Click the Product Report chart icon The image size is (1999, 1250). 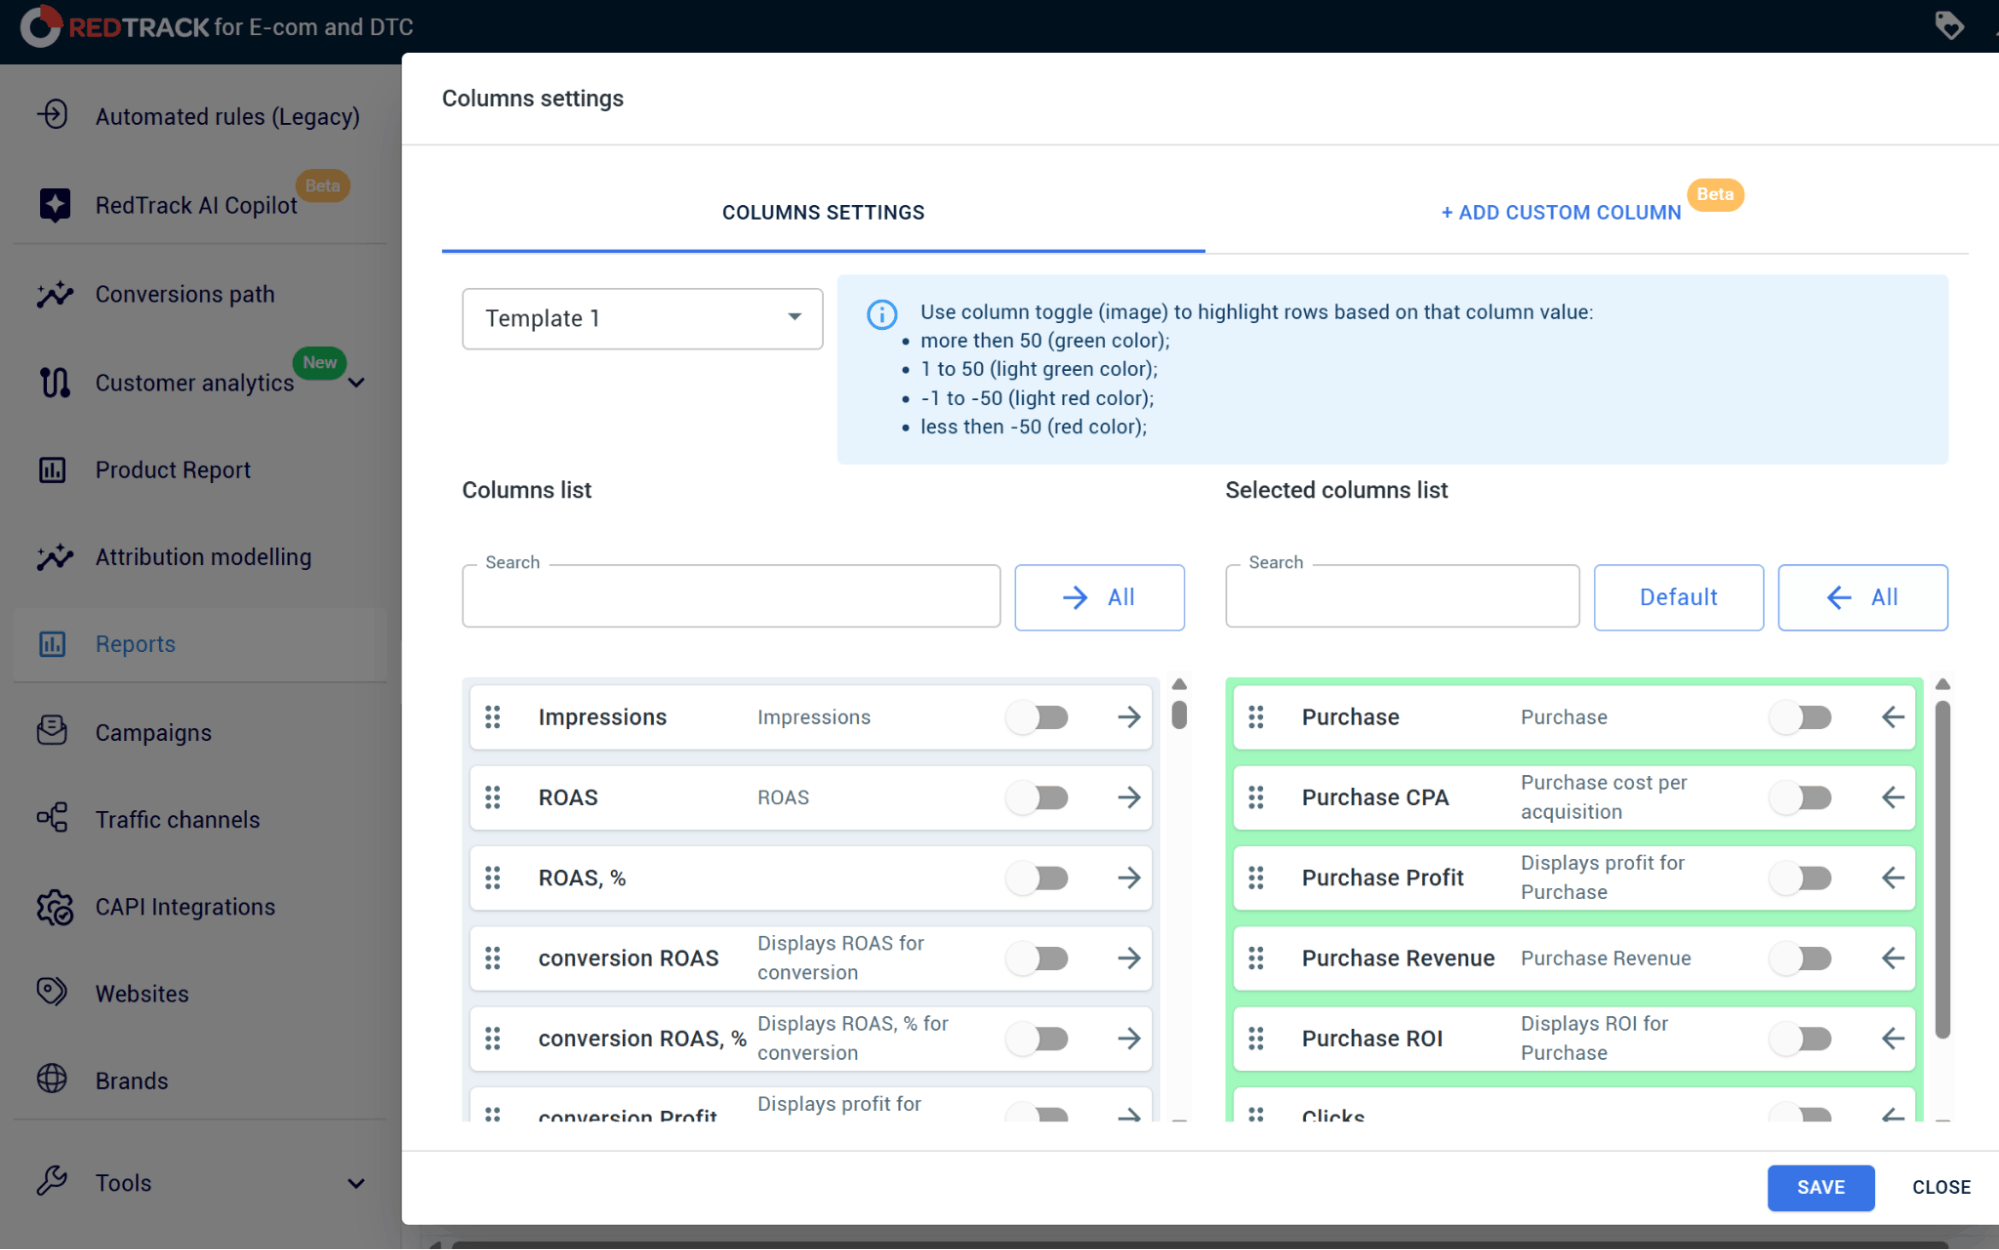[53, 469]
